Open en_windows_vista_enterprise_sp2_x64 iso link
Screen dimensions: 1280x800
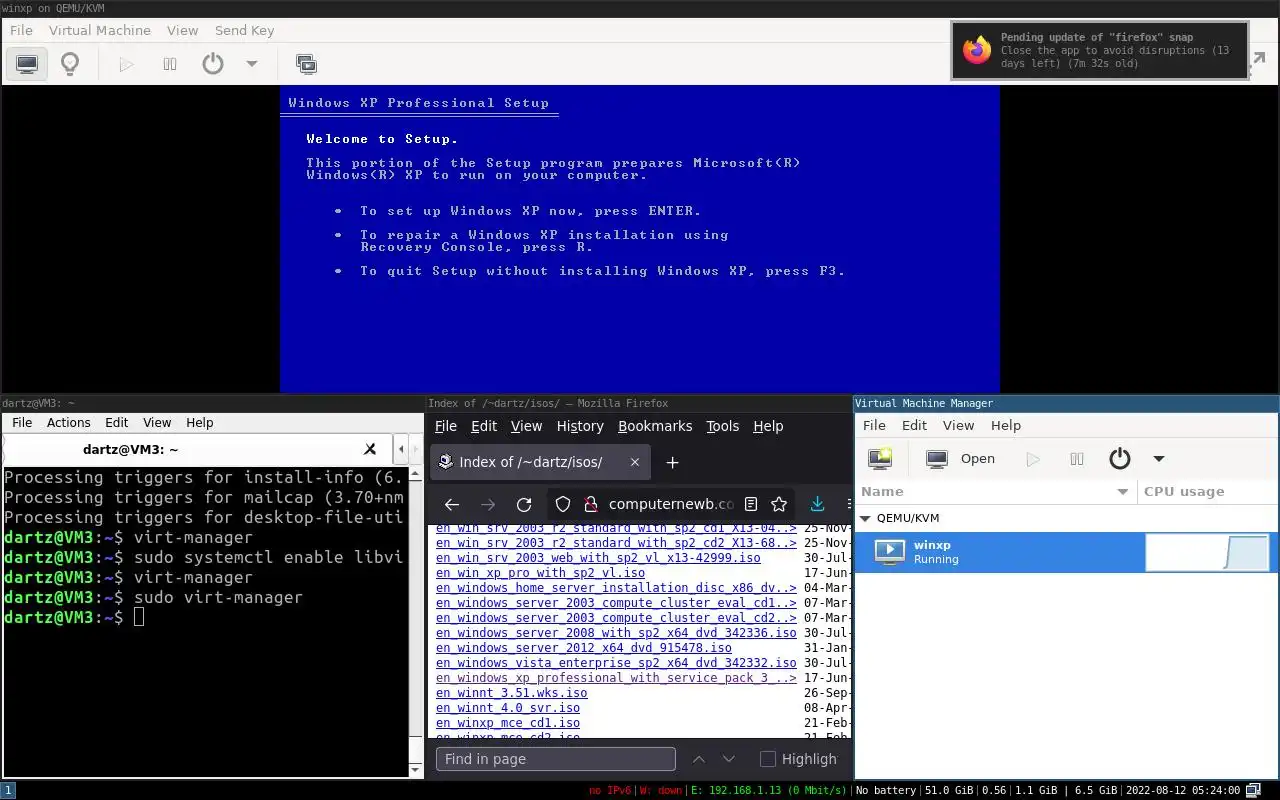coord(616,663)
